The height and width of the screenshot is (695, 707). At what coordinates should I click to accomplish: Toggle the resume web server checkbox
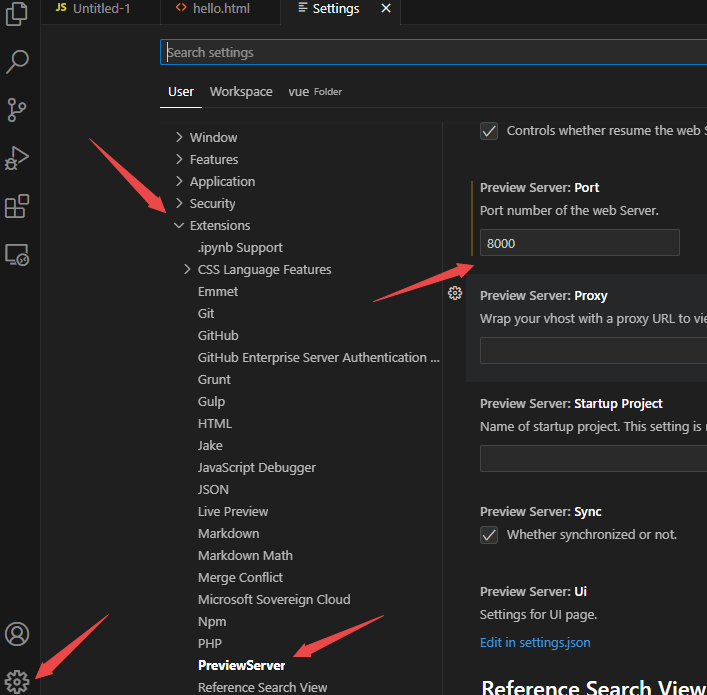[x=489, y=131]
